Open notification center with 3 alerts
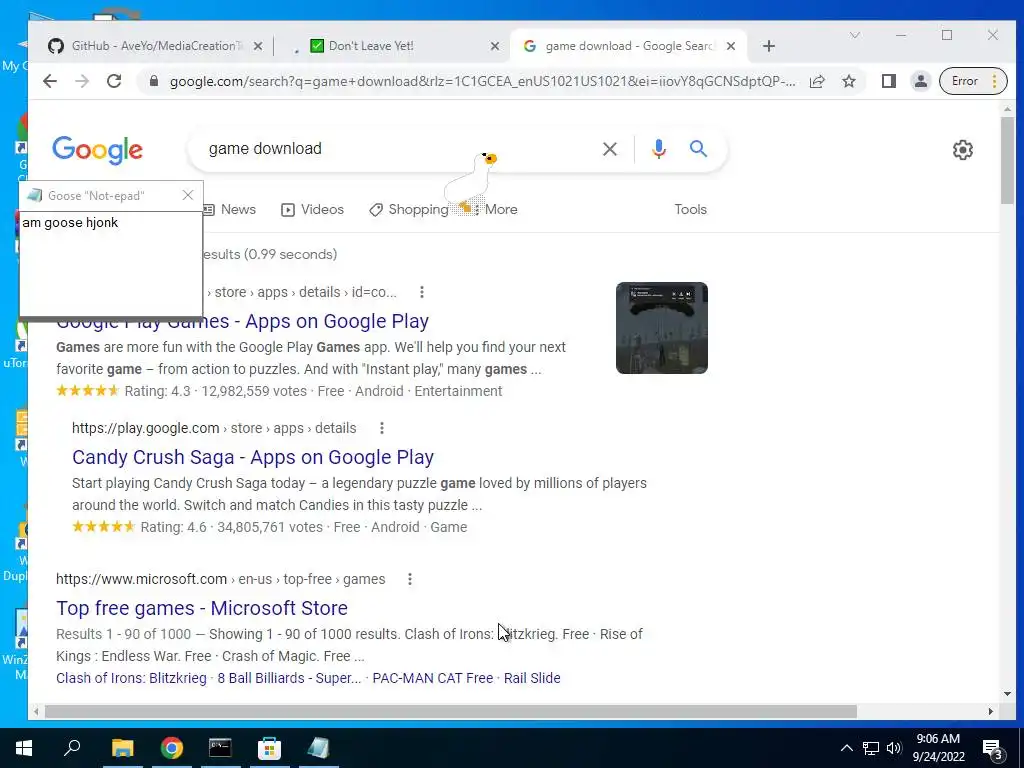This screenshot has height=768, width=1024. click(993, 750)
